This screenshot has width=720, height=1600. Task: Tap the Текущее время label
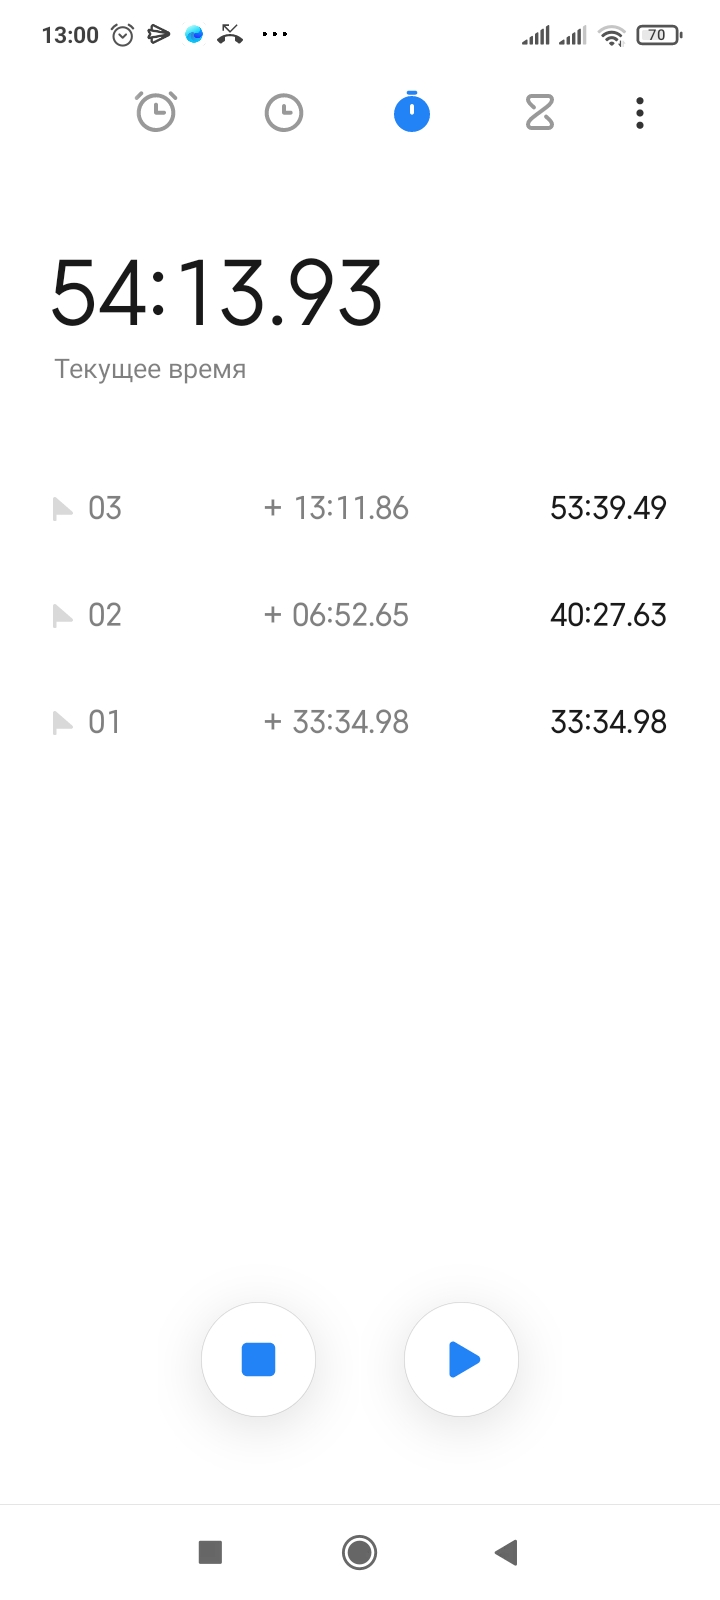(150, 369)
